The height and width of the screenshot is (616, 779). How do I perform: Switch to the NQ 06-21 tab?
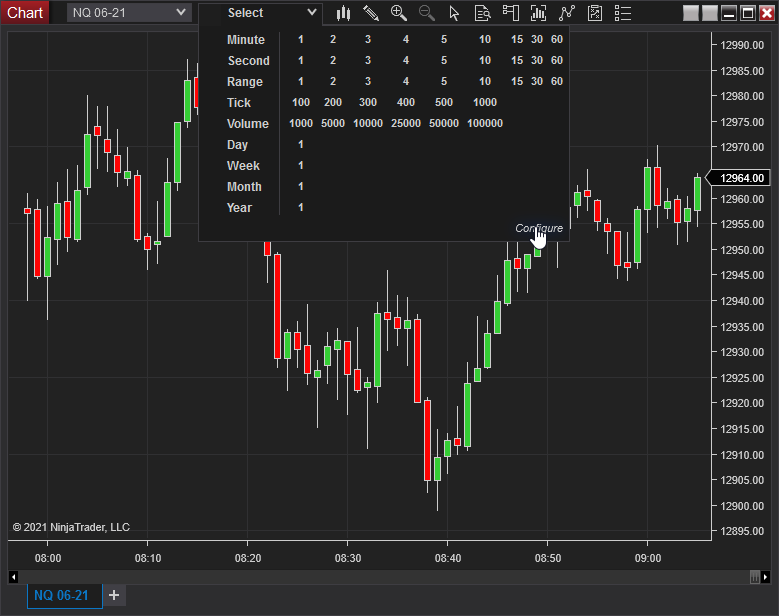pyautogui.click(x=65, y=596)
